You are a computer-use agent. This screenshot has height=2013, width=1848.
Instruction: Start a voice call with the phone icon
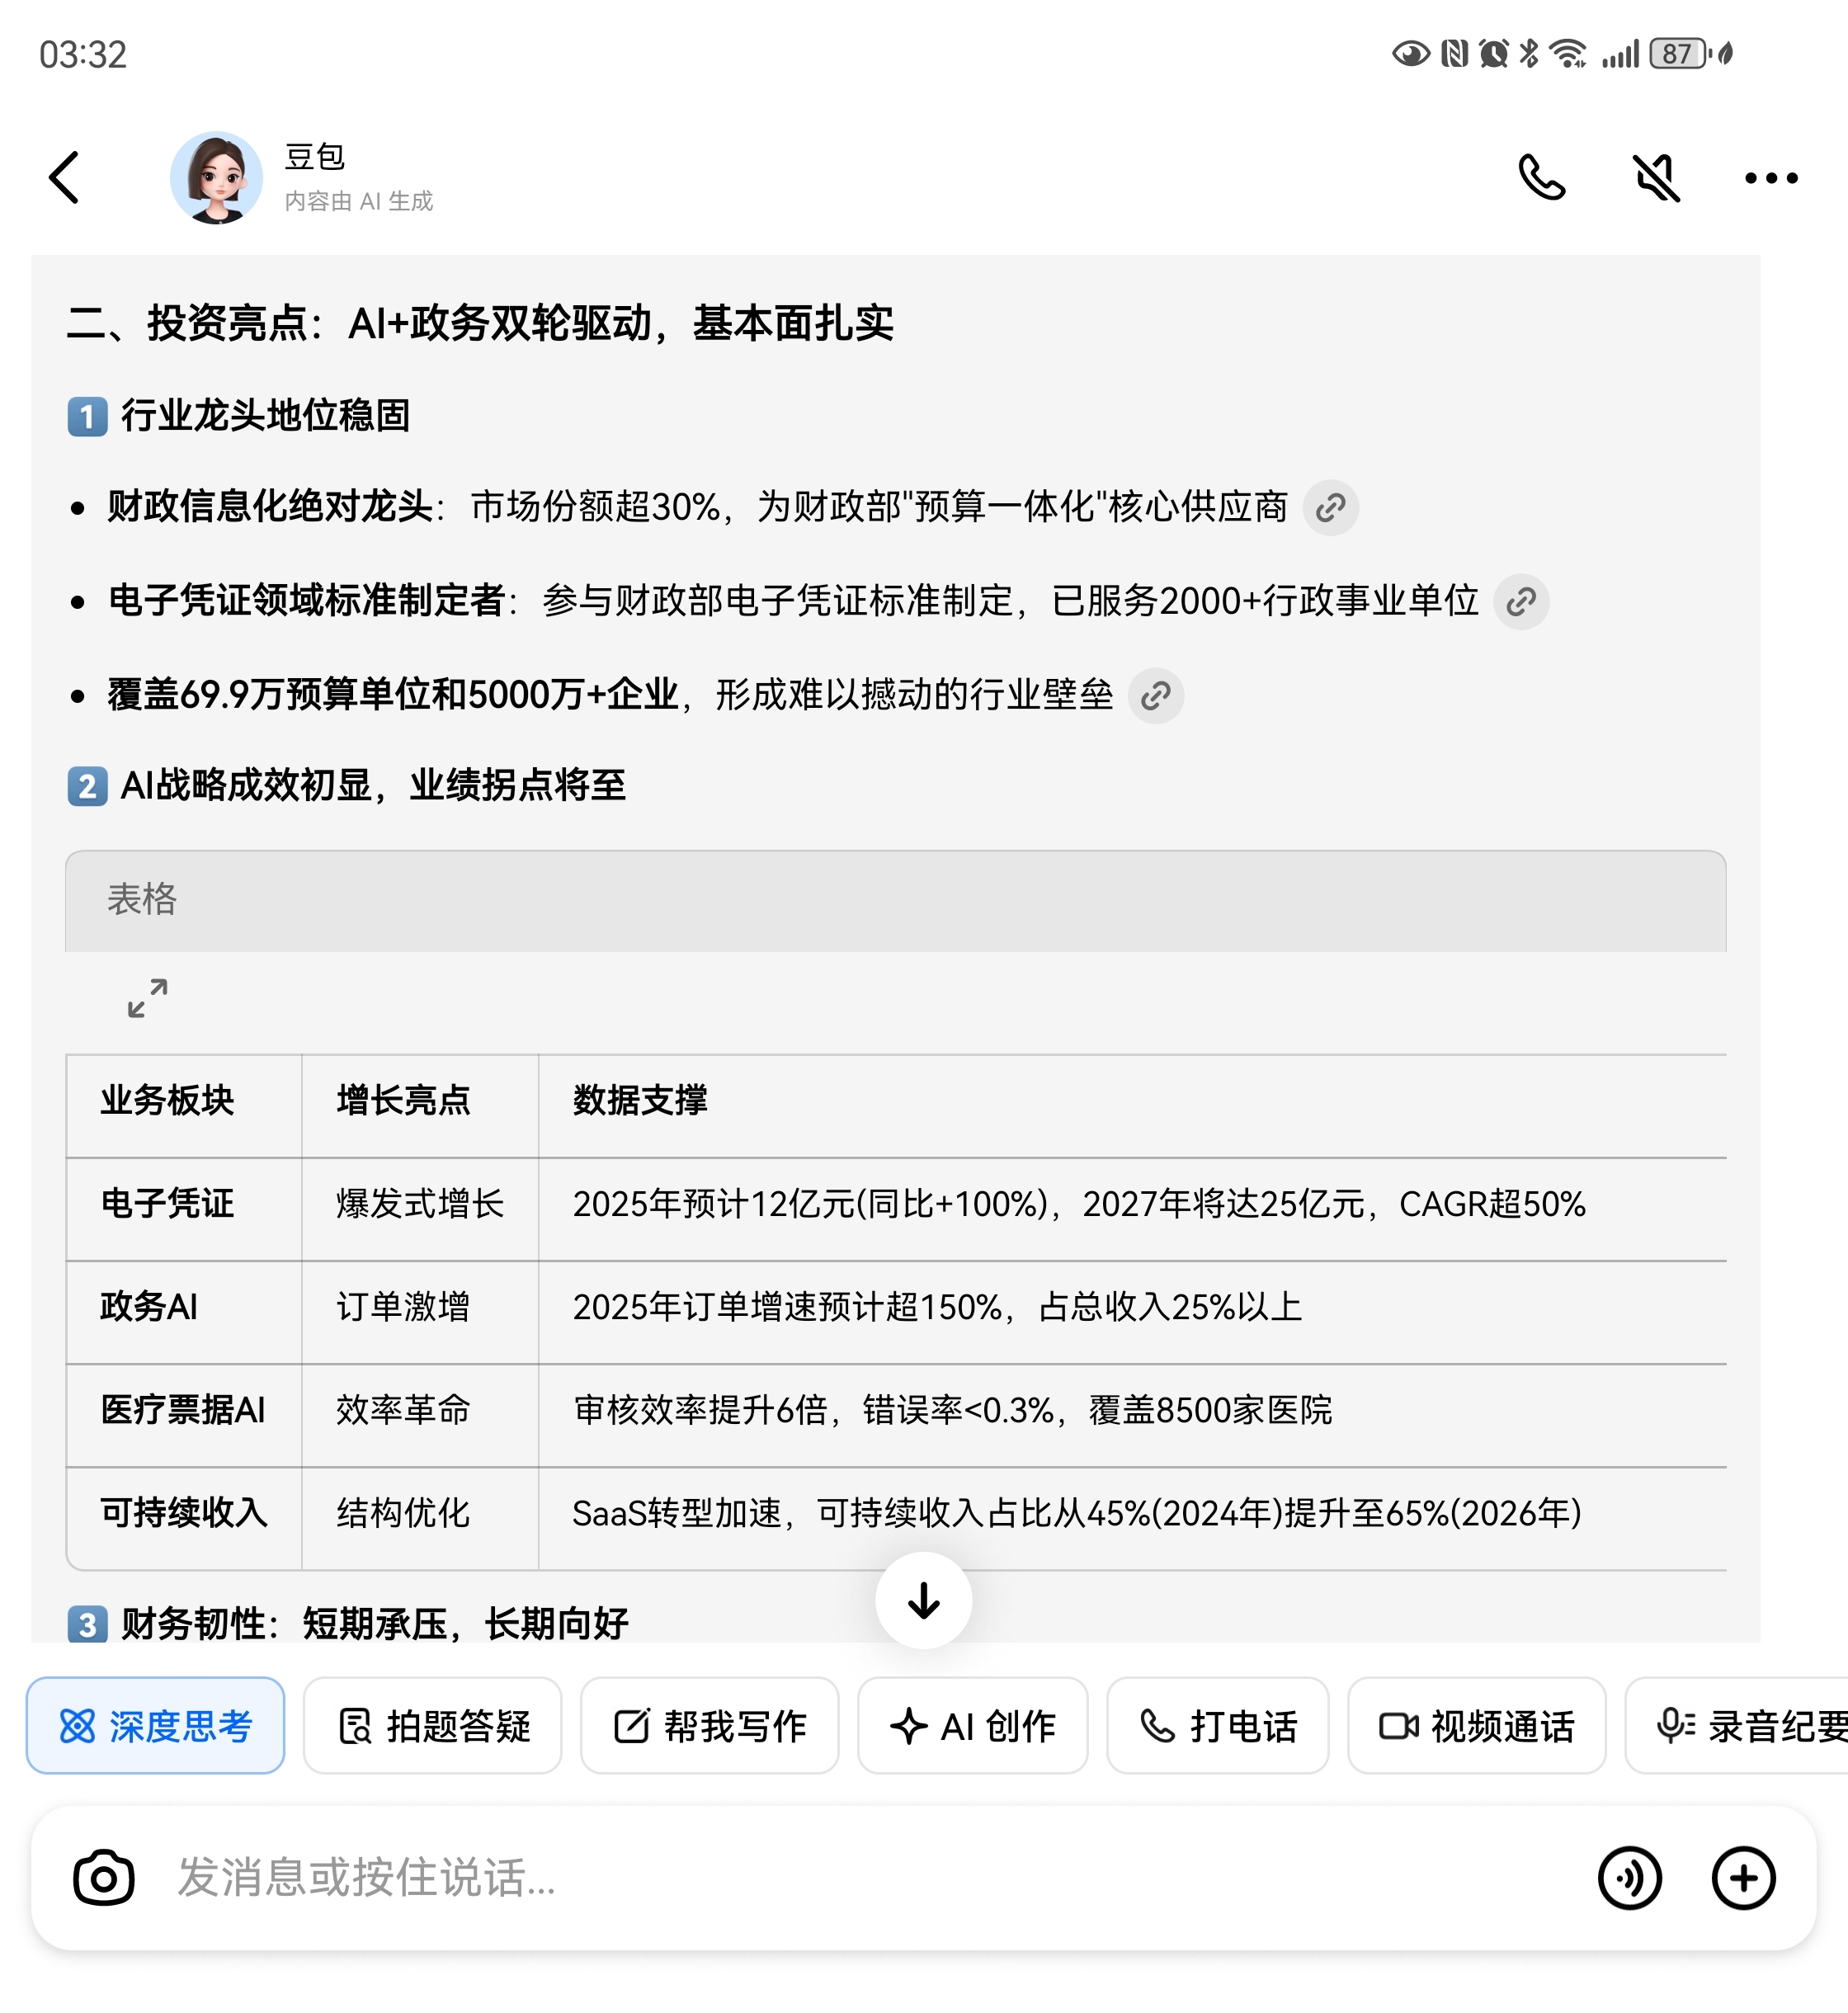(1541, 178)
